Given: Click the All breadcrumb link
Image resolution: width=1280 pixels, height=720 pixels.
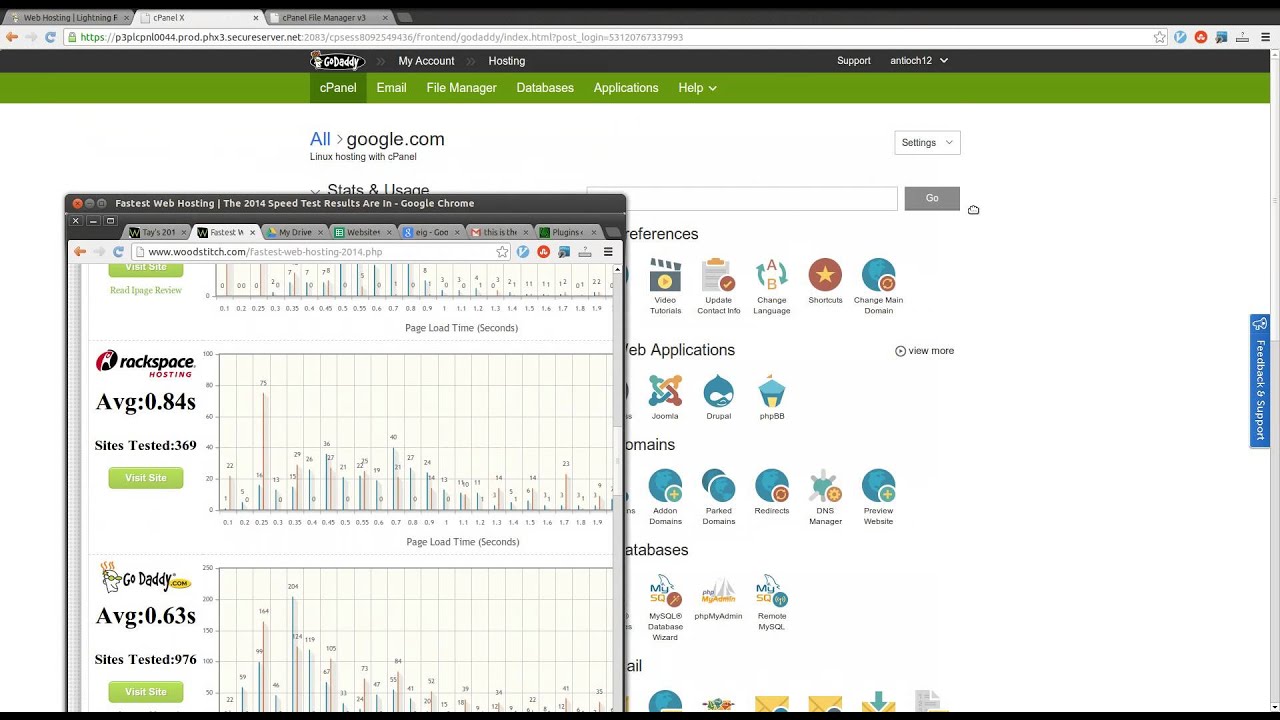Looking at the screenshot, I should click(x=320, y=139).
